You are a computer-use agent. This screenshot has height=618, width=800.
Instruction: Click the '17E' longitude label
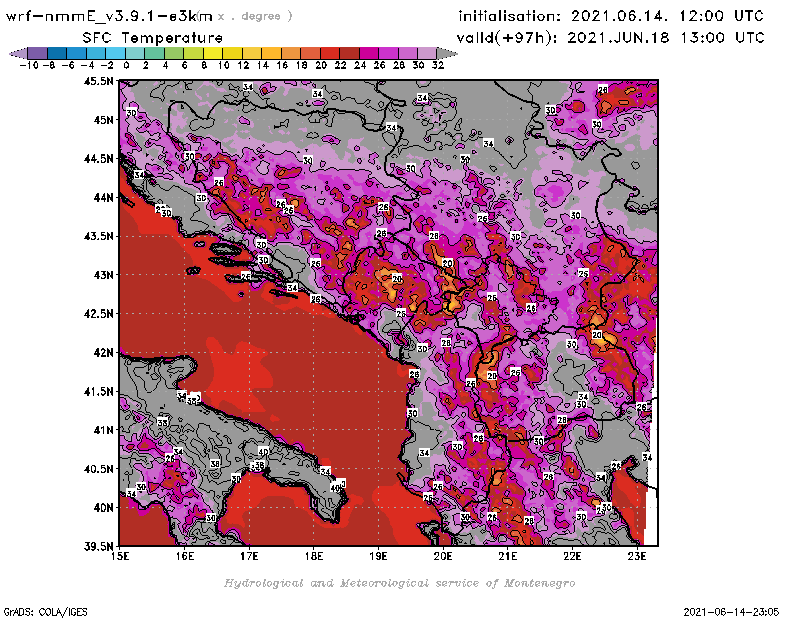(249, 556)
